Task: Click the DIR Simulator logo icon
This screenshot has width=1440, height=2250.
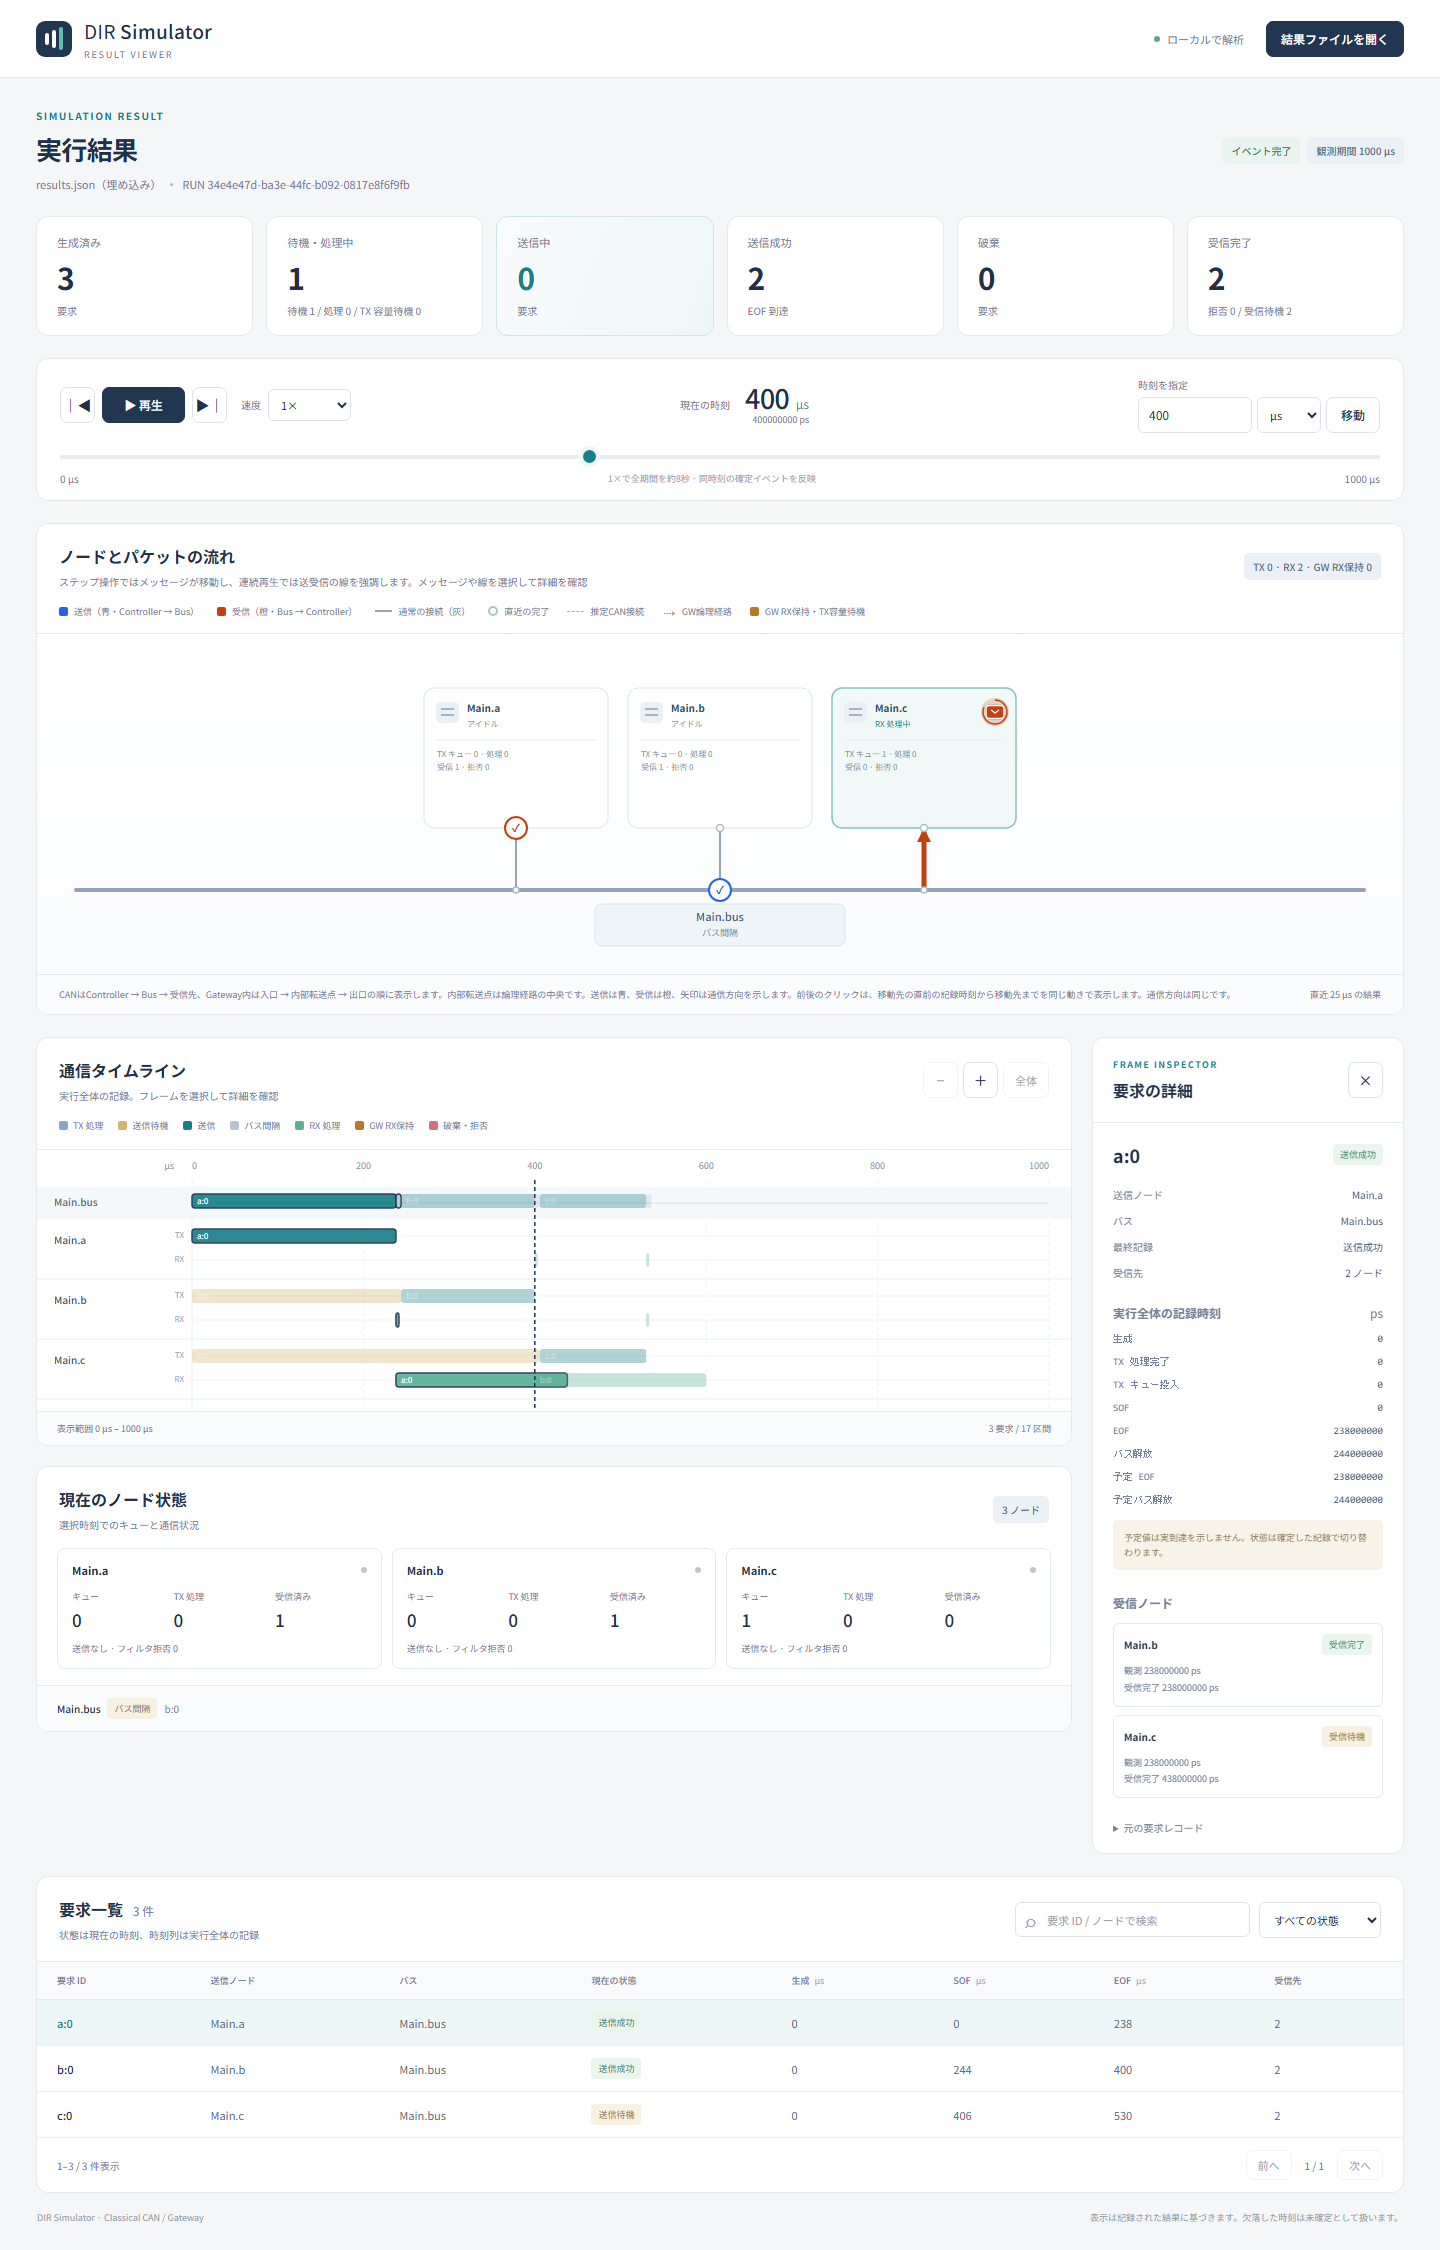Action: pos(54,39)
